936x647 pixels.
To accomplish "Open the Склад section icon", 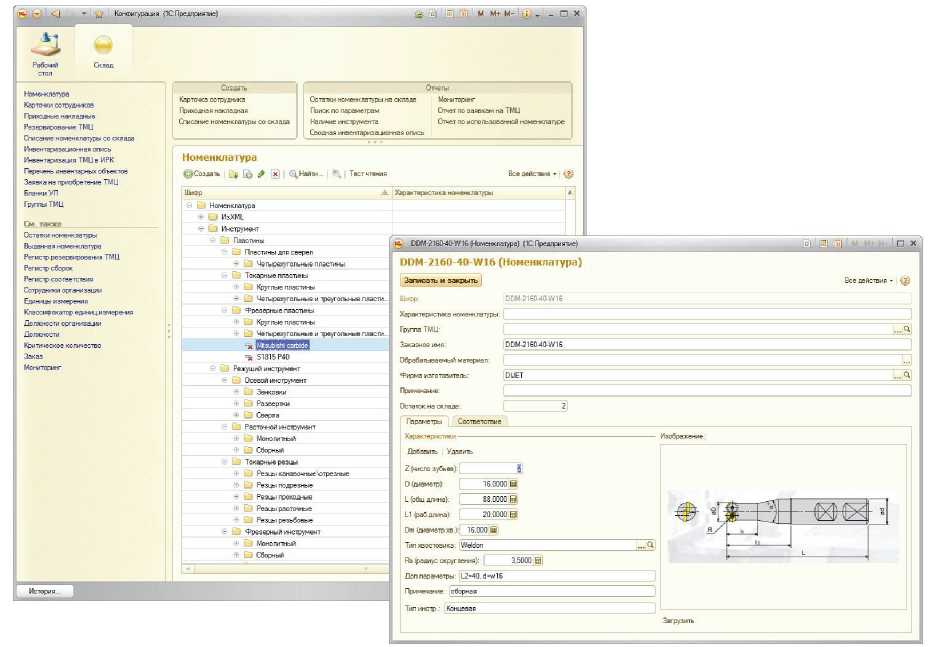I will (x=103, y=47).
